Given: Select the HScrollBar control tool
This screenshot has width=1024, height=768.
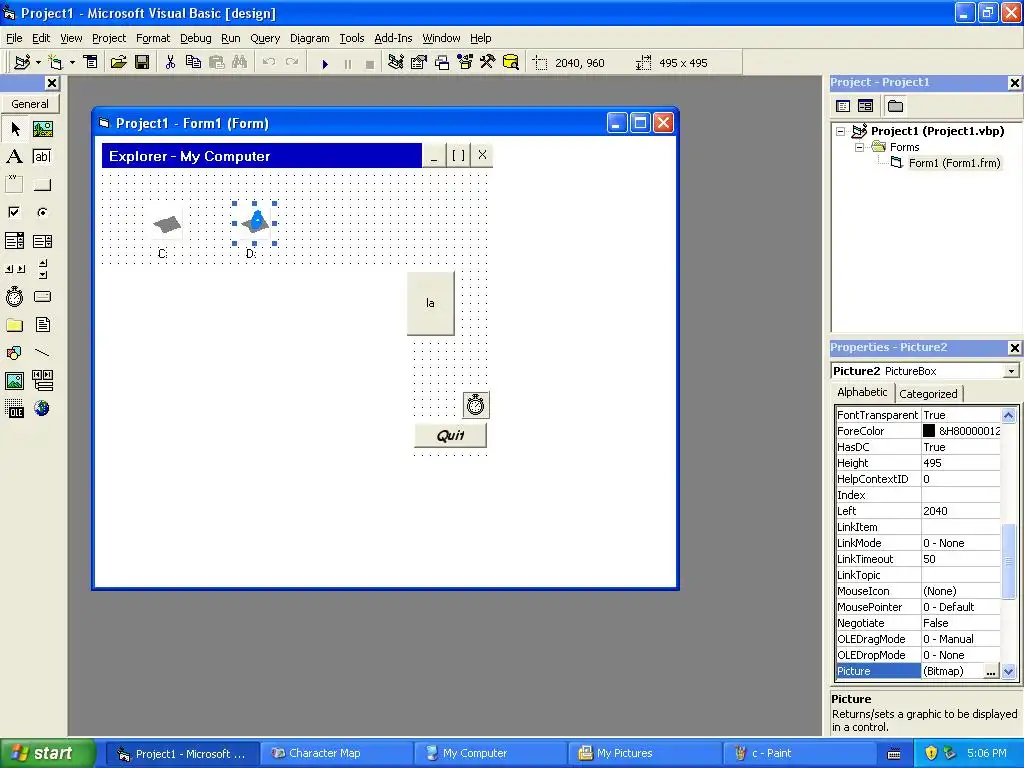Looking at the screenshot, I should pyautogui.click(x=14, y=268).
